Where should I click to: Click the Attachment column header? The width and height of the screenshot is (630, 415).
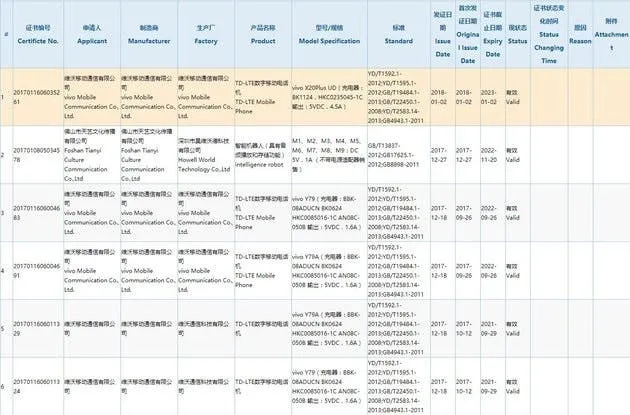click(x=612, y=35)
